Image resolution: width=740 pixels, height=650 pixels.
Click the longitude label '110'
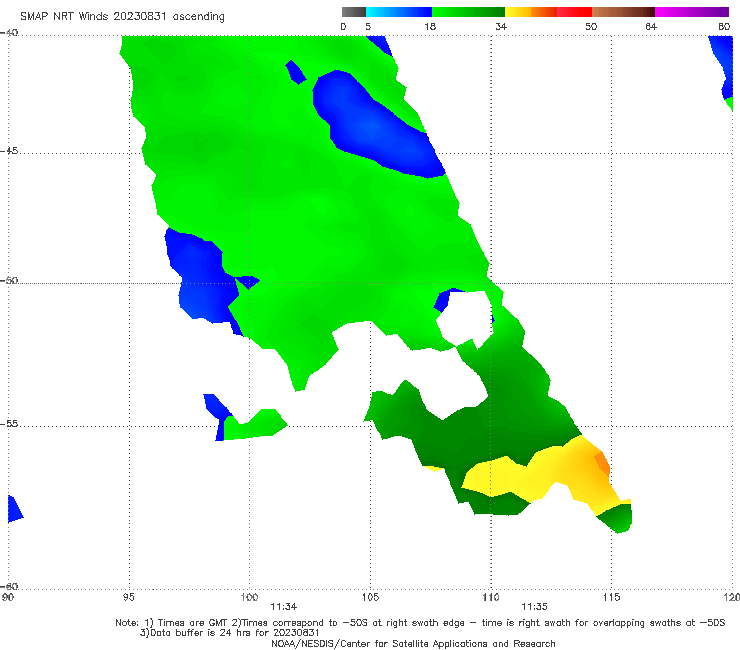click(x=491, y=597)
